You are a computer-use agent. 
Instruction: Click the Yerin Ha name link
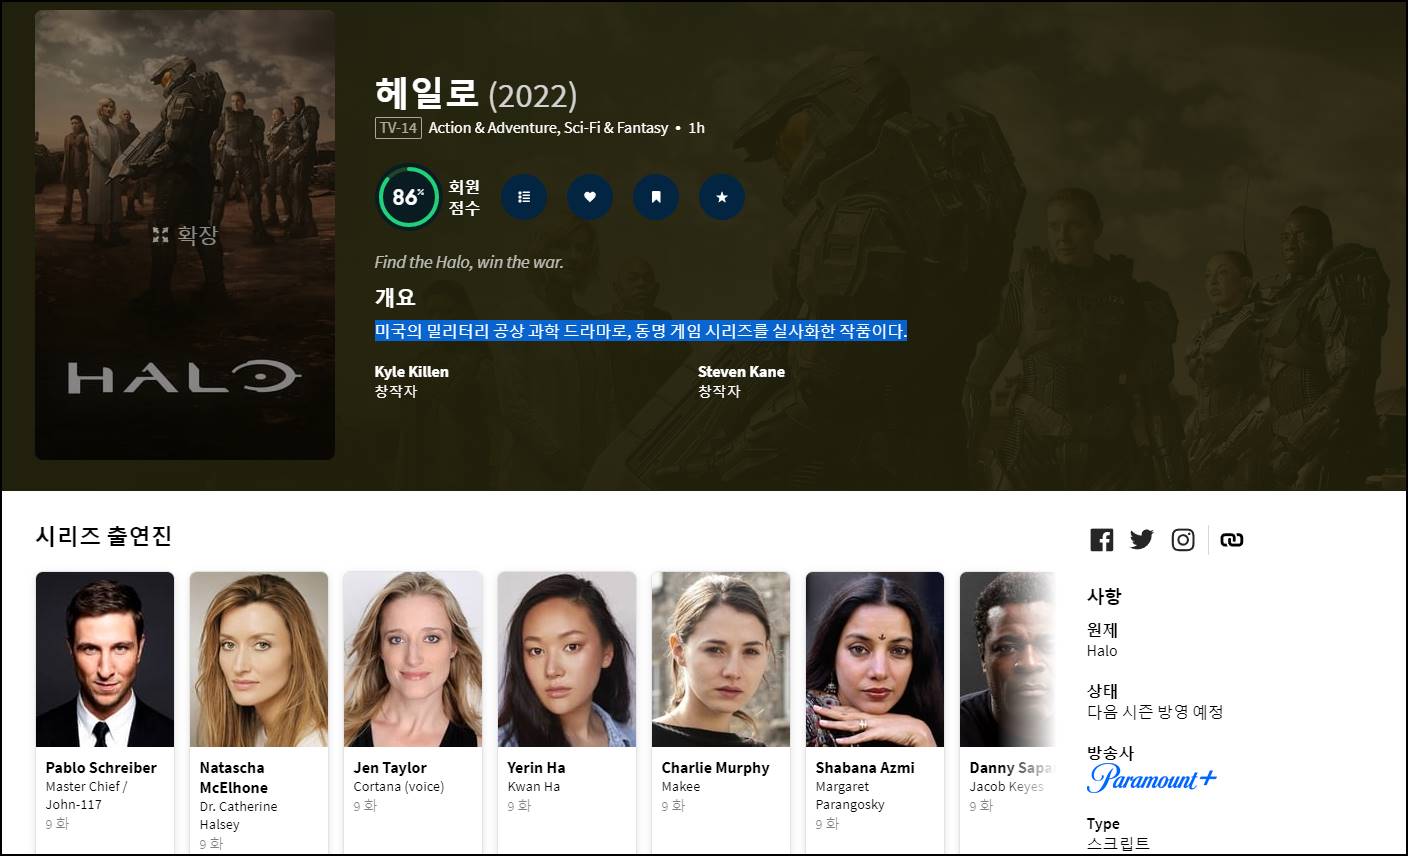(536, 767)
